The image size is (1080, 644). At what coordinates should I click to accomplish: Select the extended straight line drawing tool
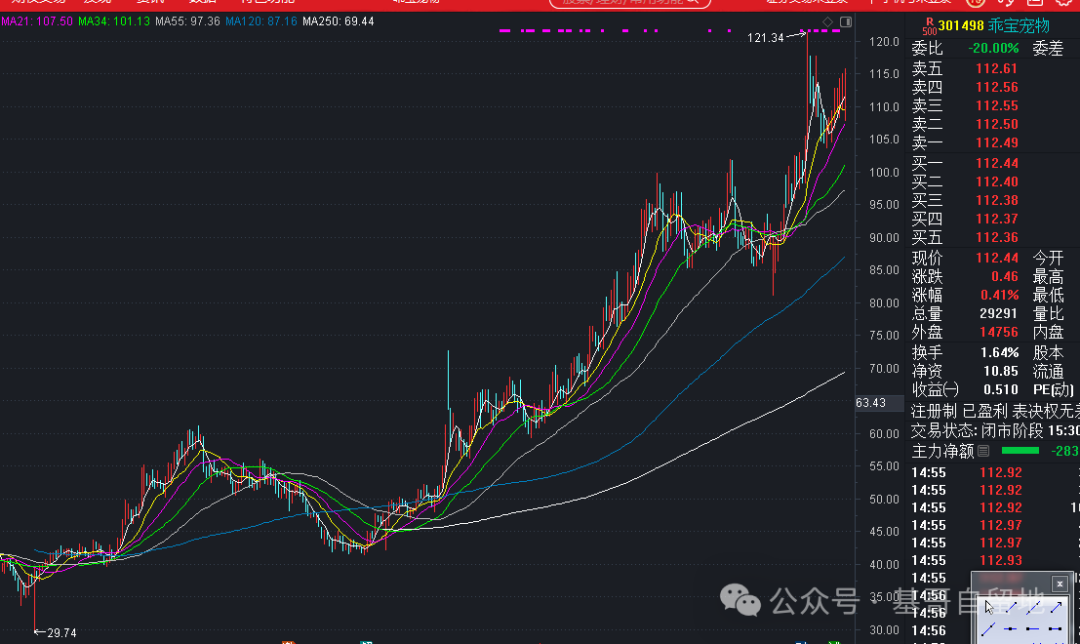coord(1033,607)
